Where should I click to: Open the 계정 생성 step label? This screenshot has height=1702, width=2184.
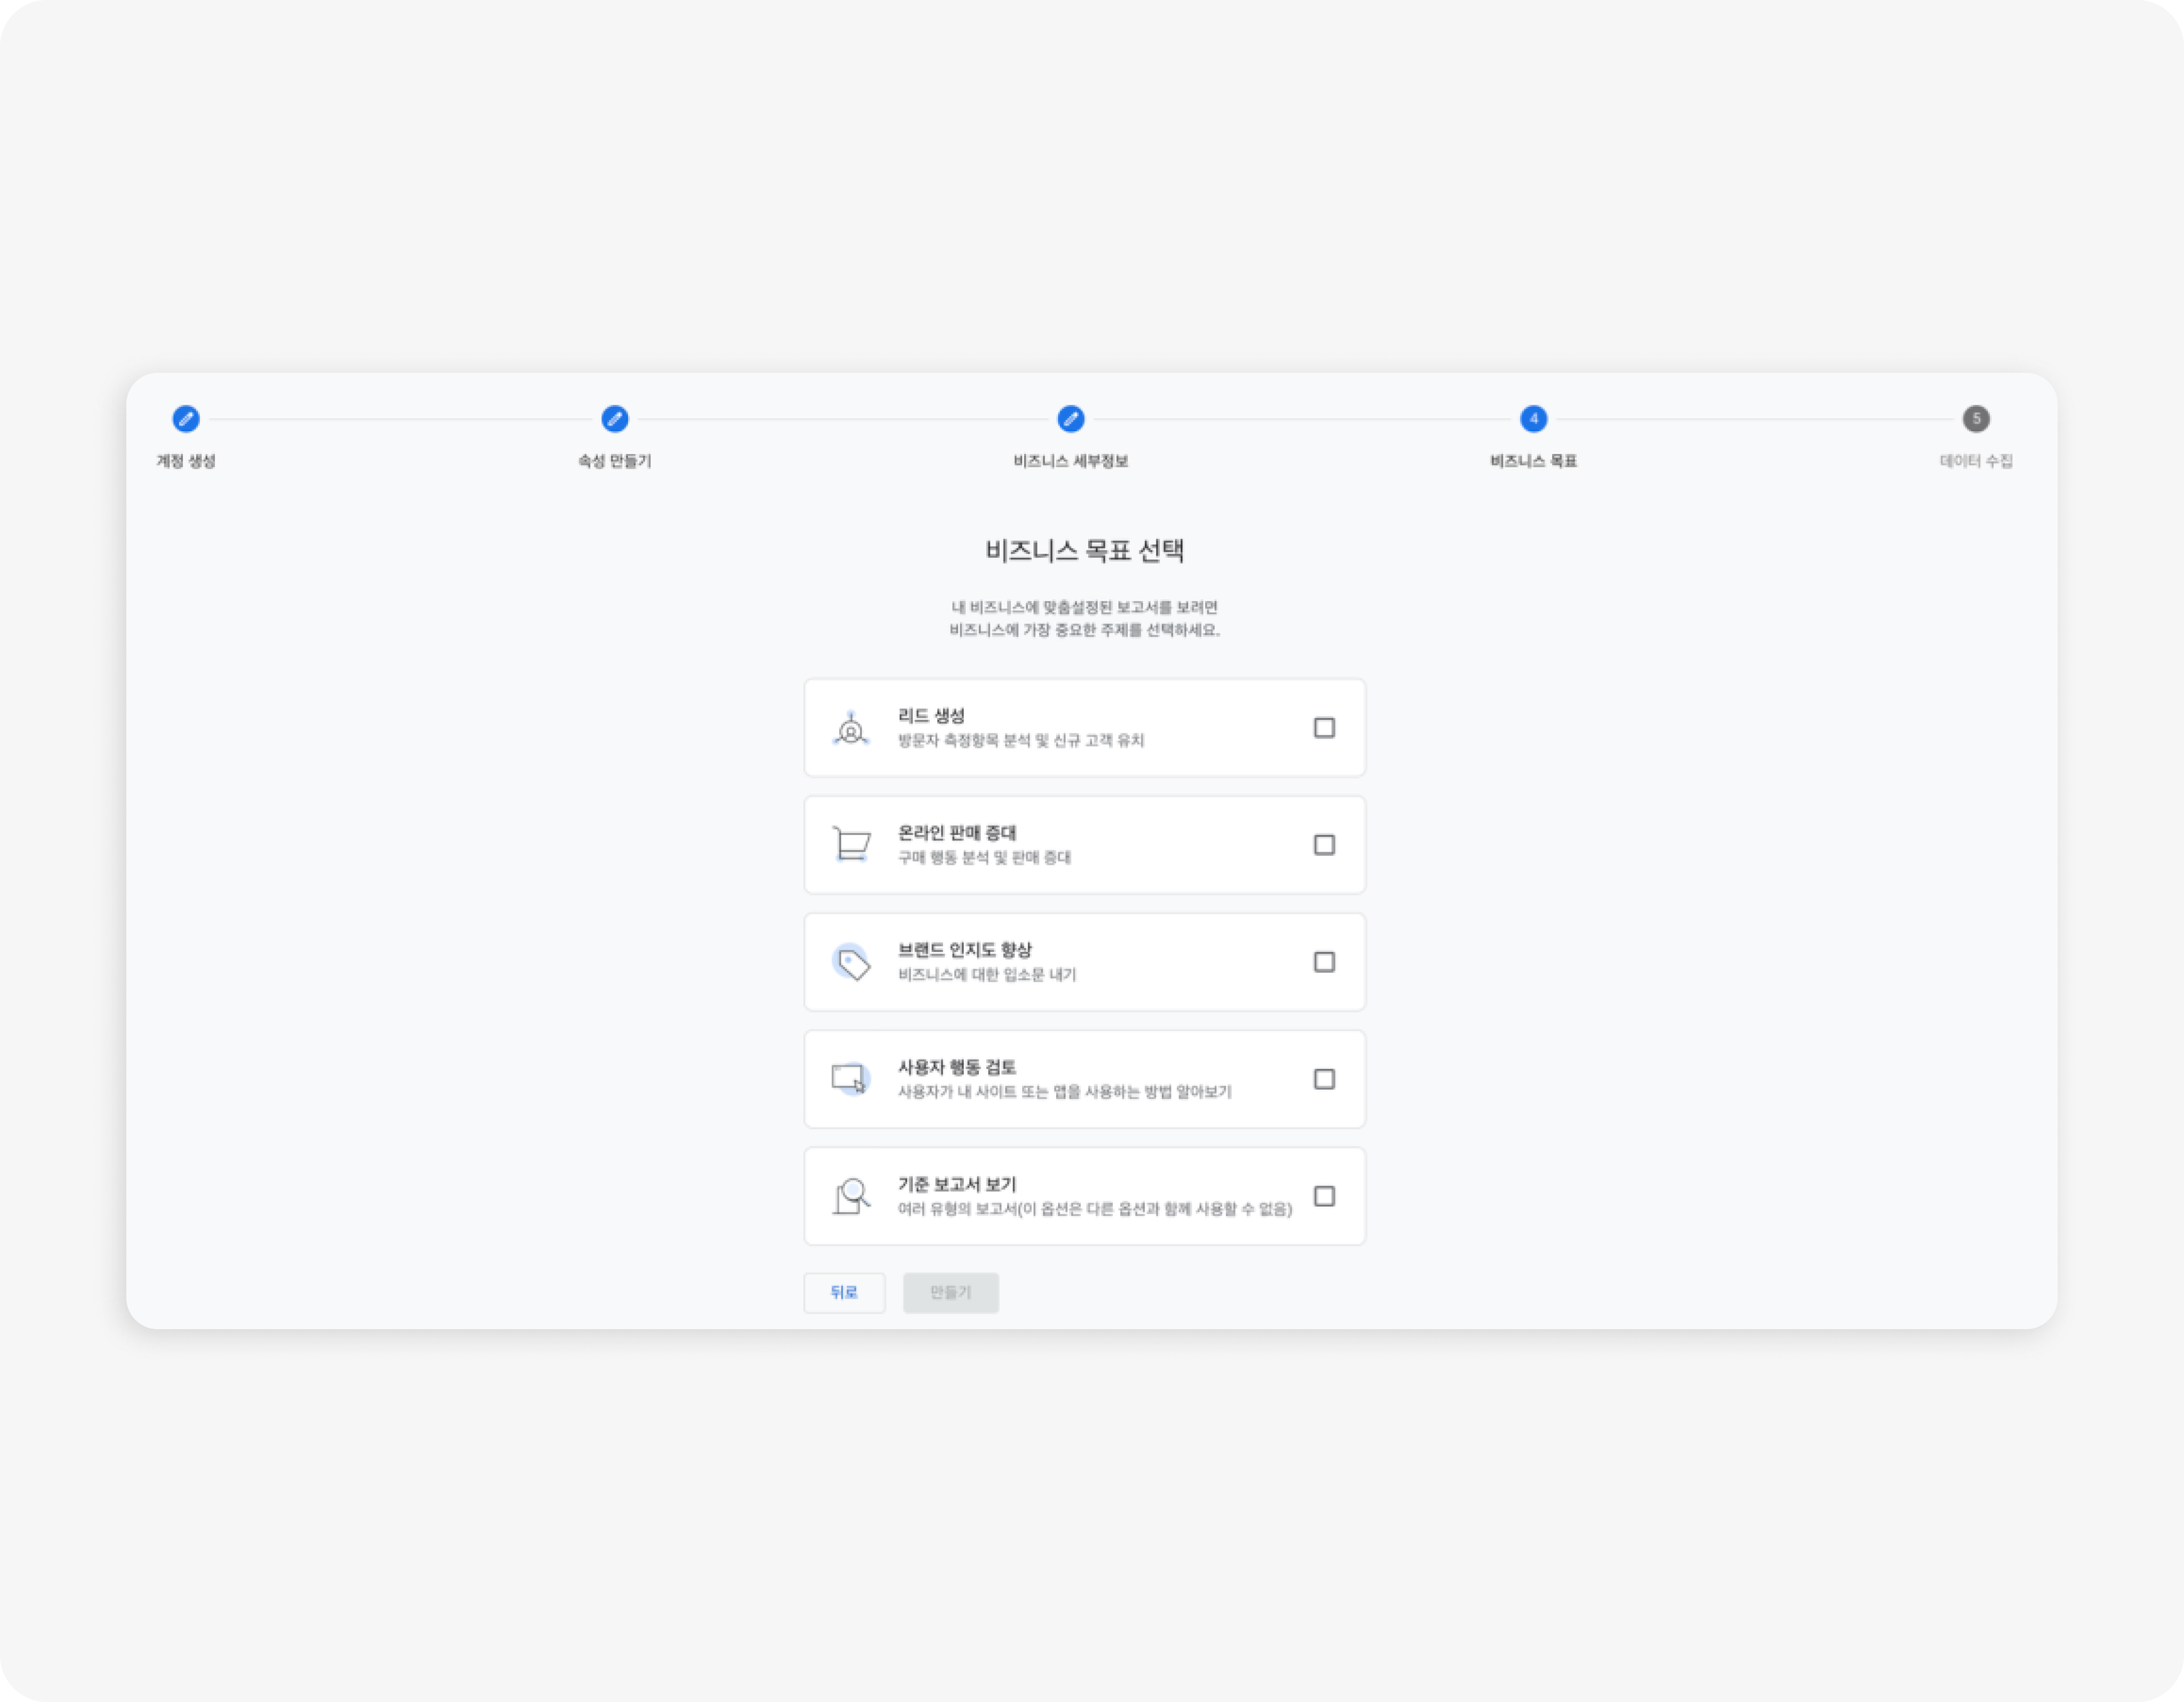click(x=186, y=461)
